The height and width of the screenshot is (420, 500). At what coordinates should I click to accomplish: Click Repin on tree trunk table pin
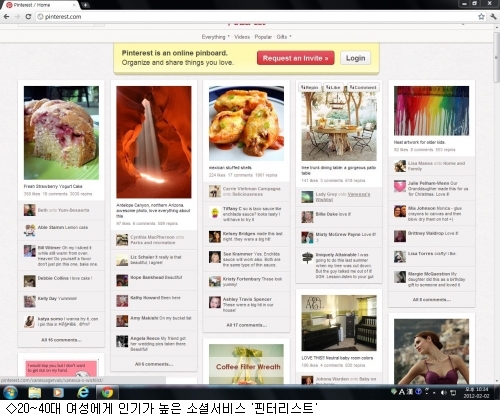pos(310,87)
